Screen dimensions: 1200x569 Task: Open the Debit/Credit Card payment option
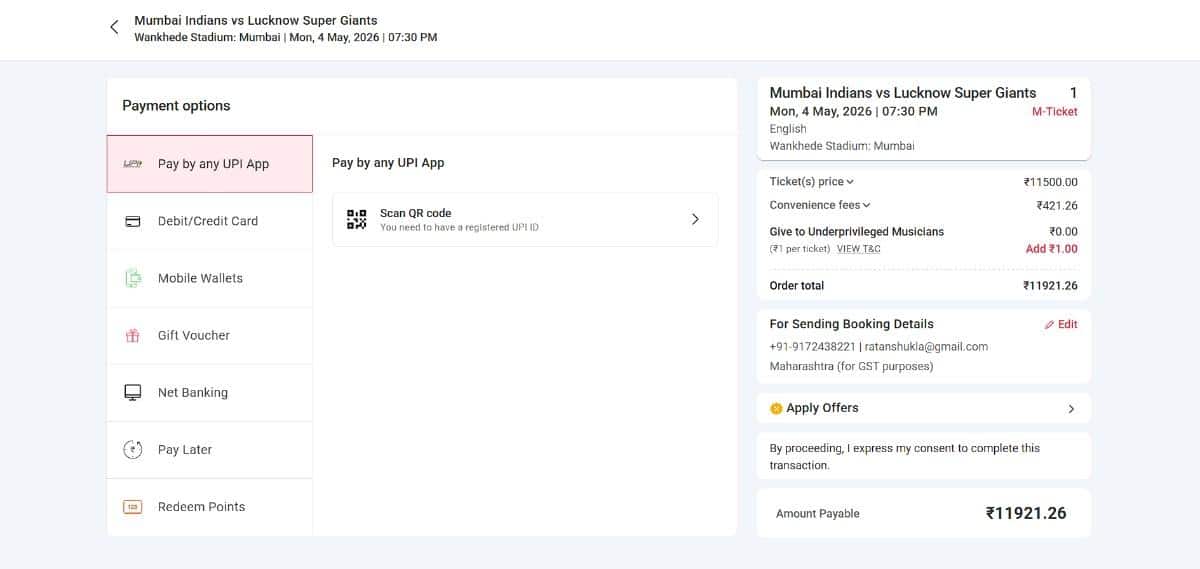(x=210, y=221)
